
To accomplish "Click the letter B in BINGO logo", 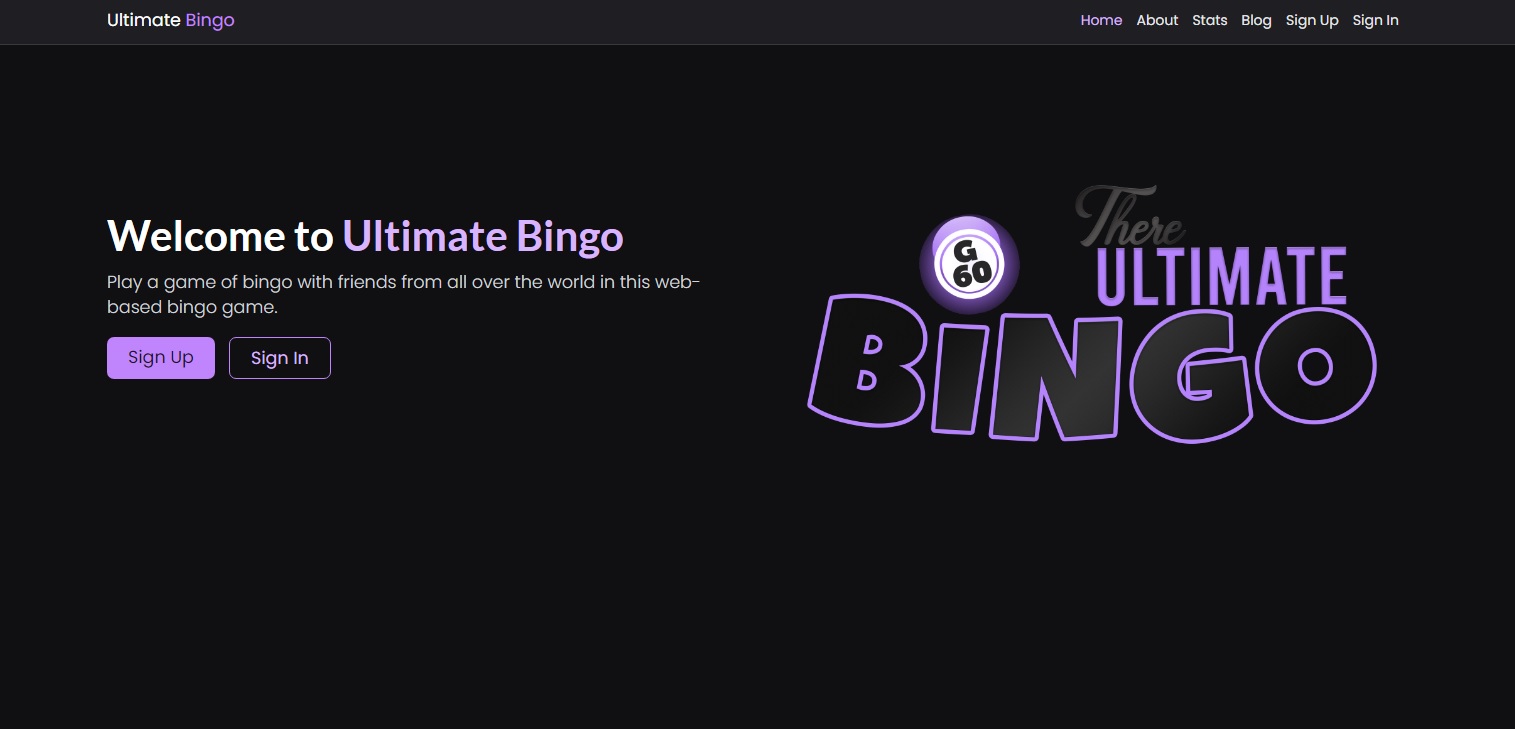I will pyautogui.click(x=867, y=361).
